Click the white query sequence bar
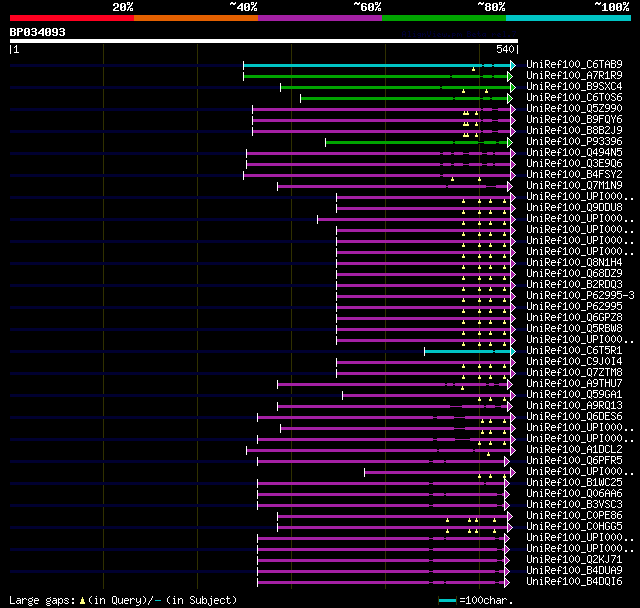This screenshot has width=640, height=608. (264, 41)
